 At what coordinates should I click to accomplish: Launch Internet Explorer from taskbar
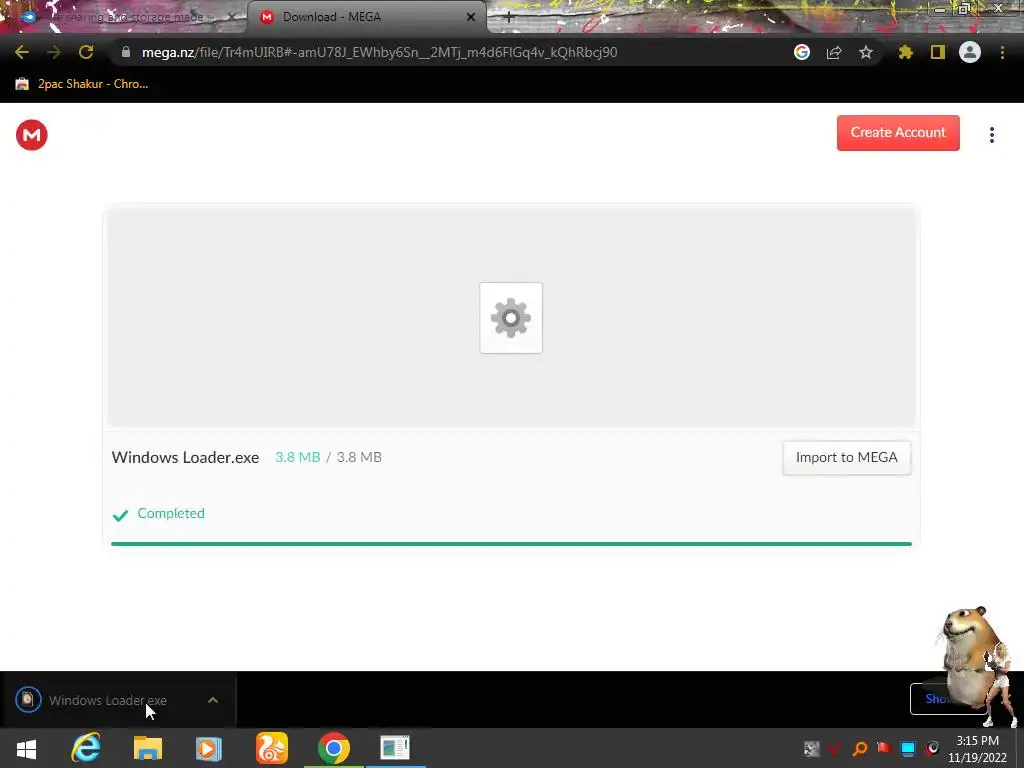[86, 748]
